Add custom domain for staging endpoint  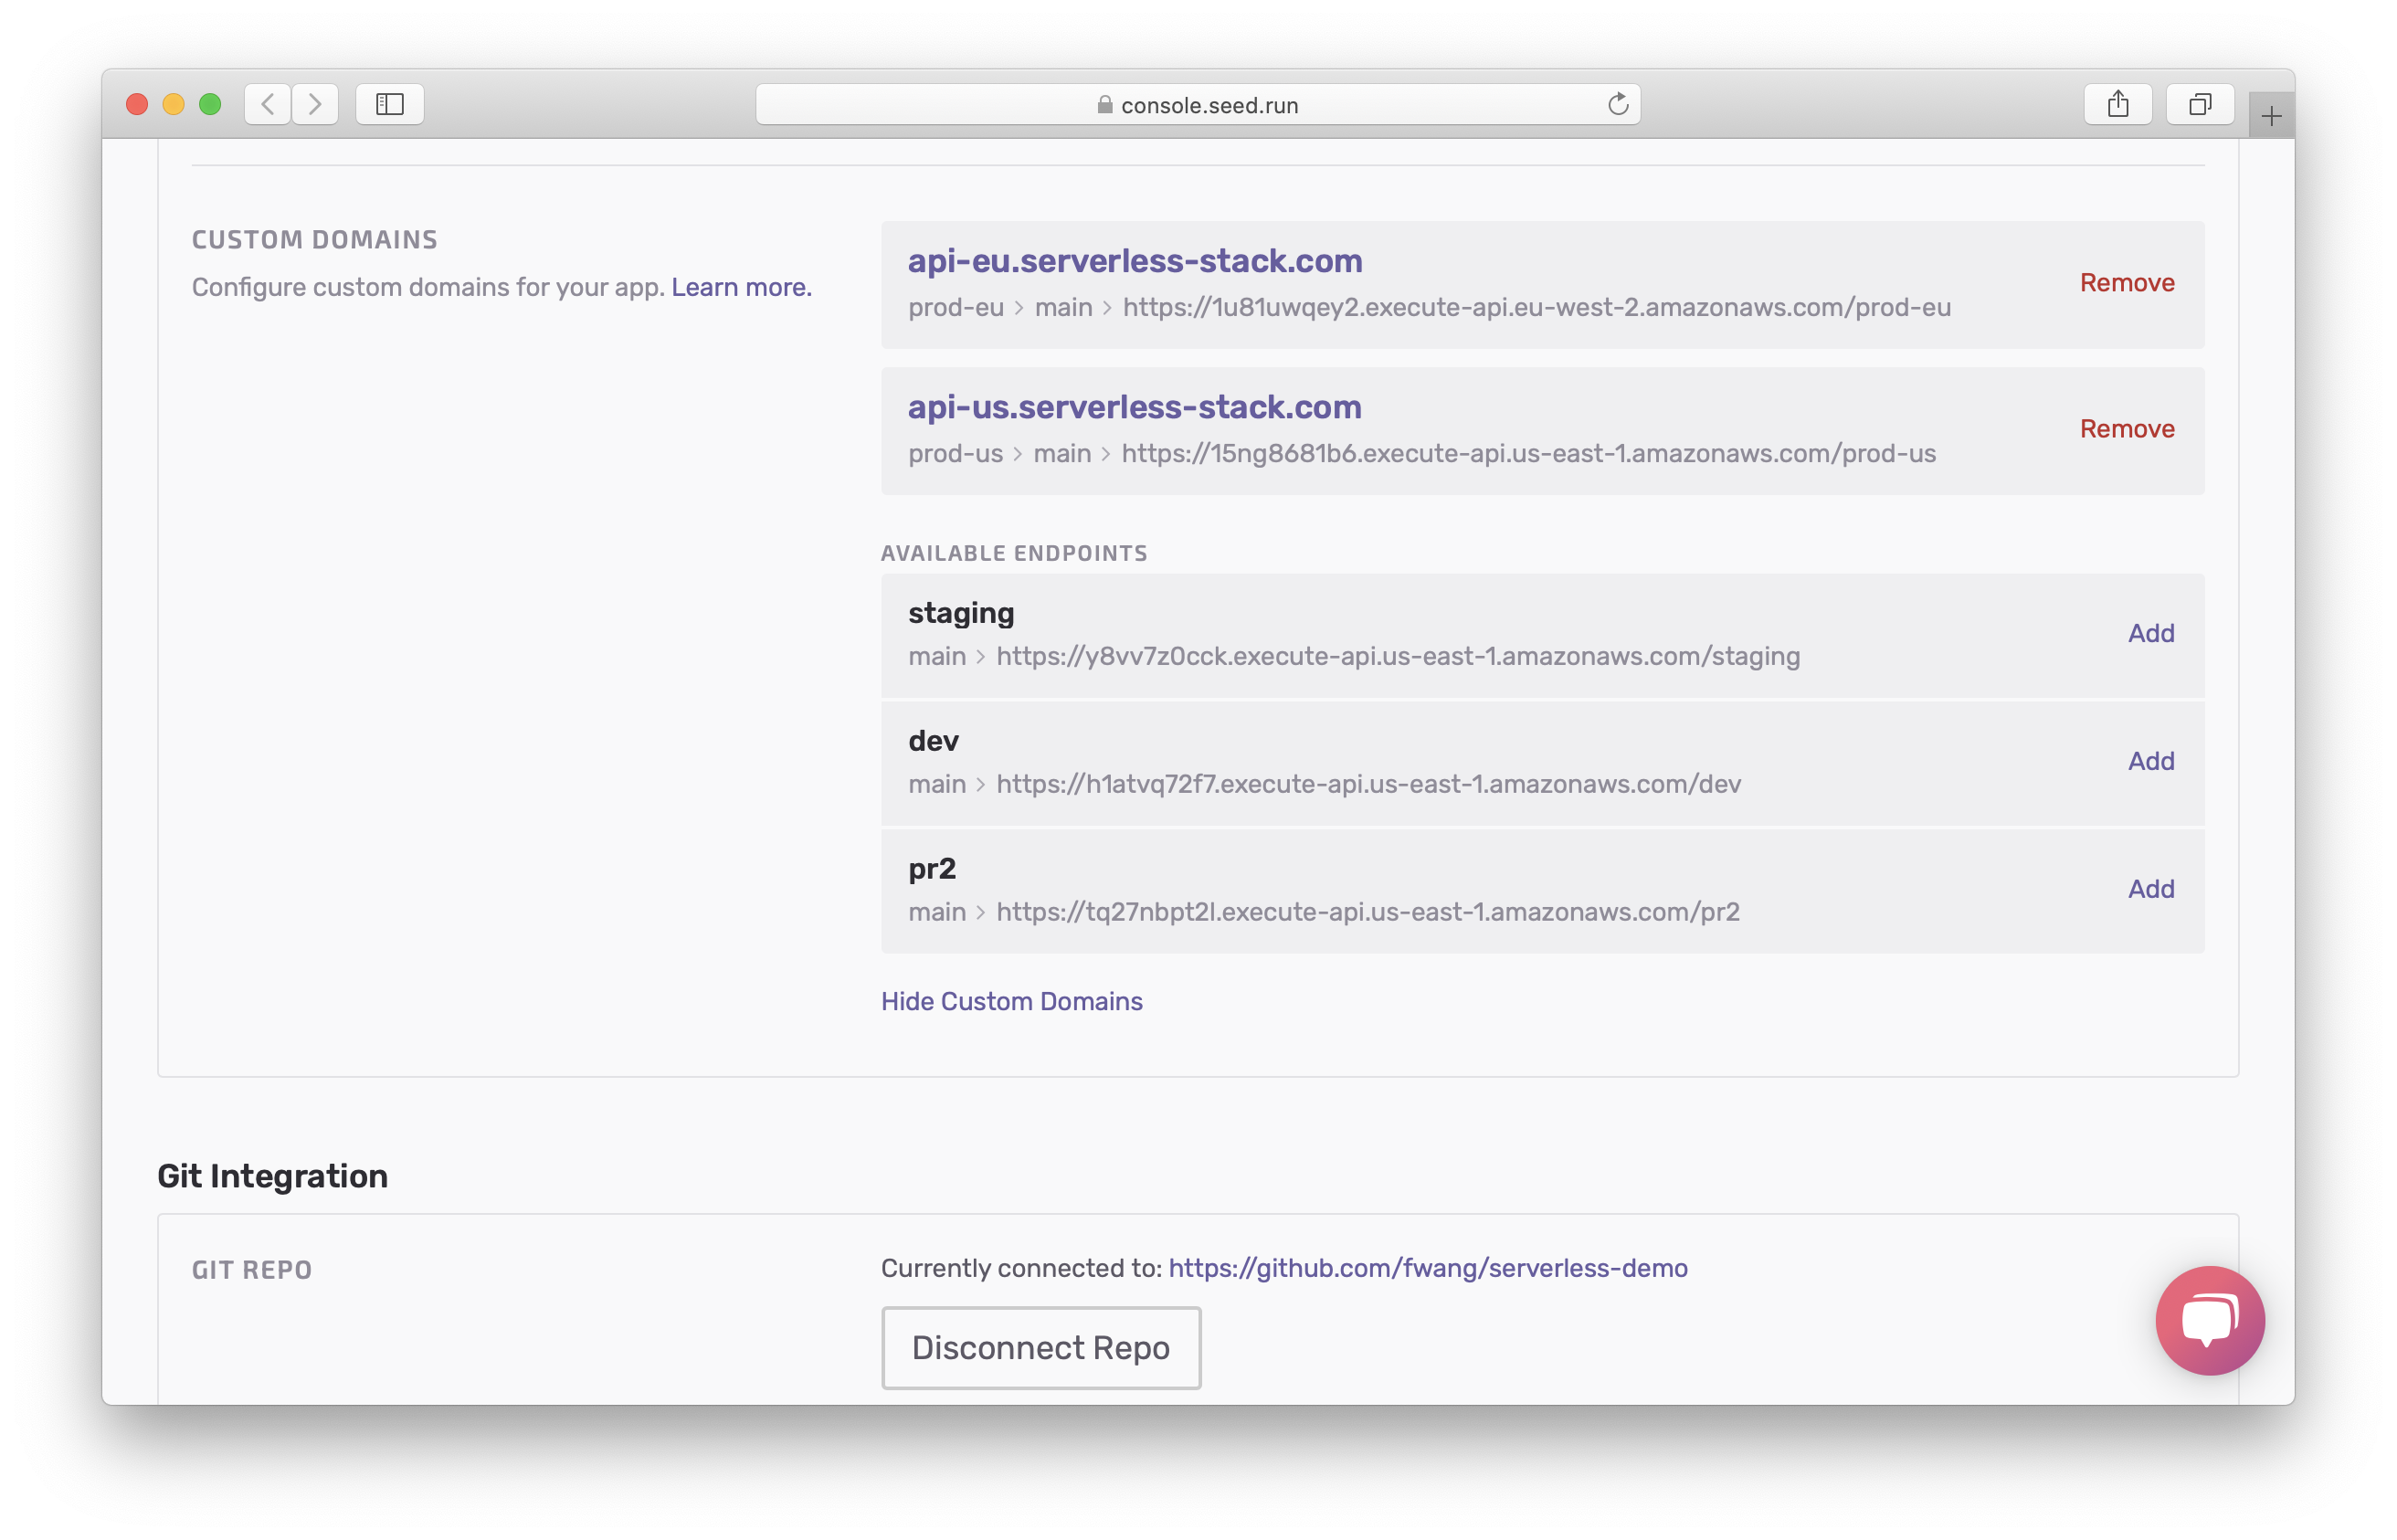(x=2150, y=633)
